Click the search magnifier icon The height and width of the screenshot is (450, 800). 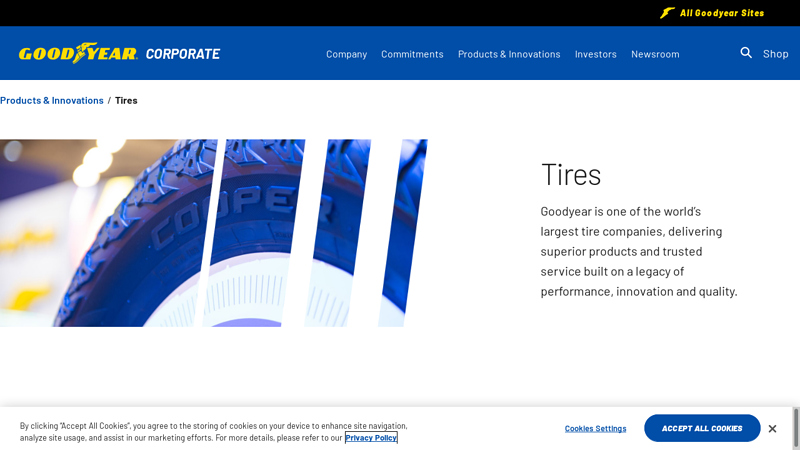point(746,53)
